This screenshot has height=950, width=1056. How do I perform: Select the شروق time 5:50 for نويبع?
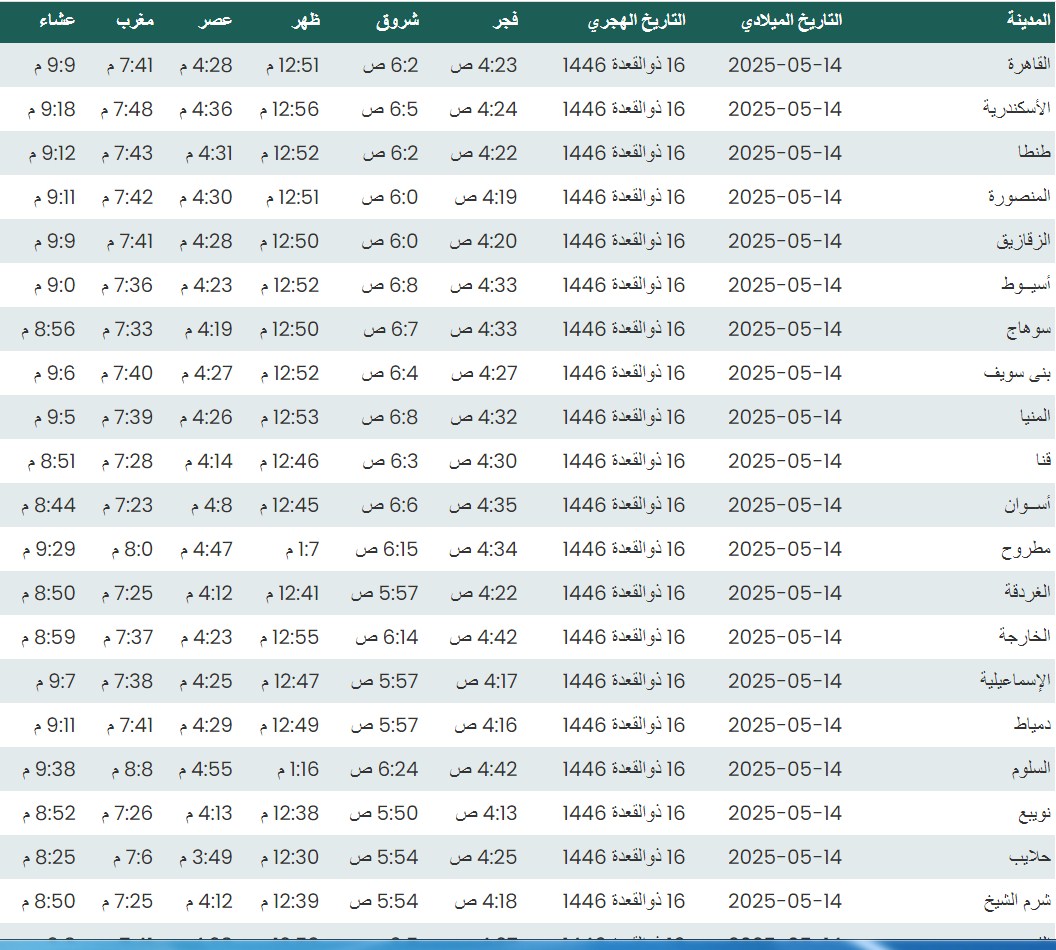384,813
